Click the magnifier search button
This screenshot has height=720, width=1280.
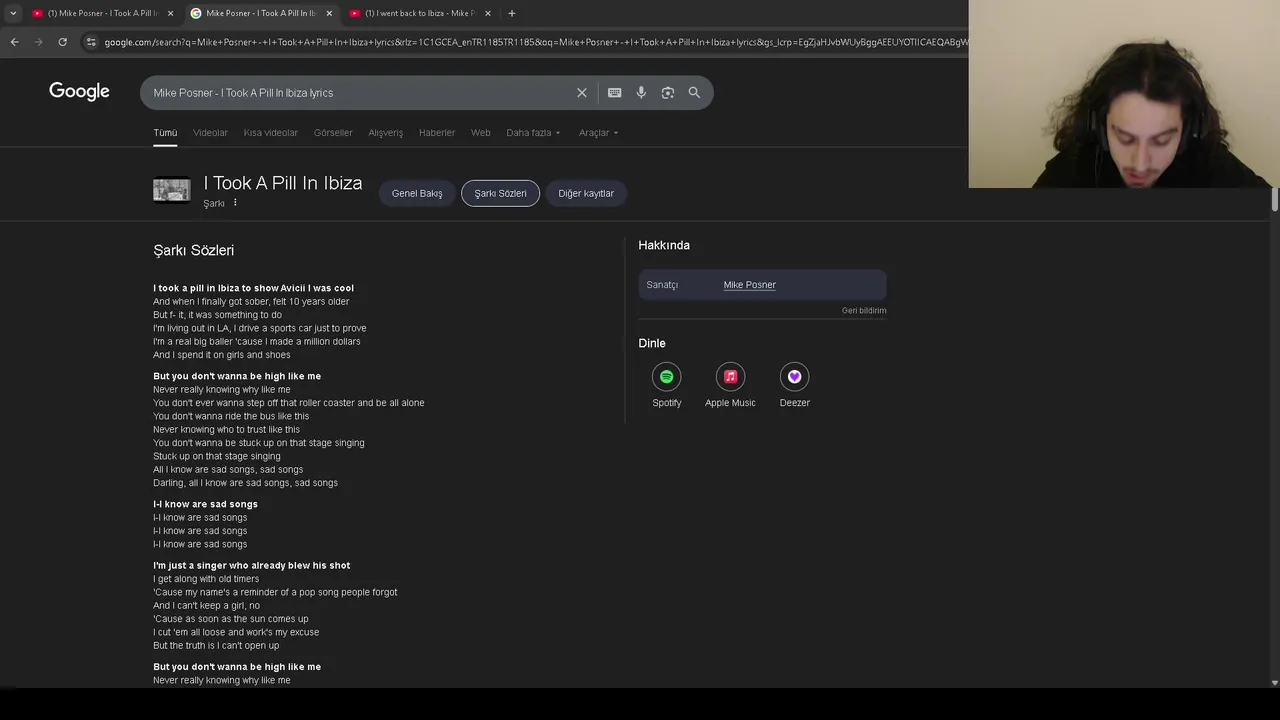tap(694, 93)
